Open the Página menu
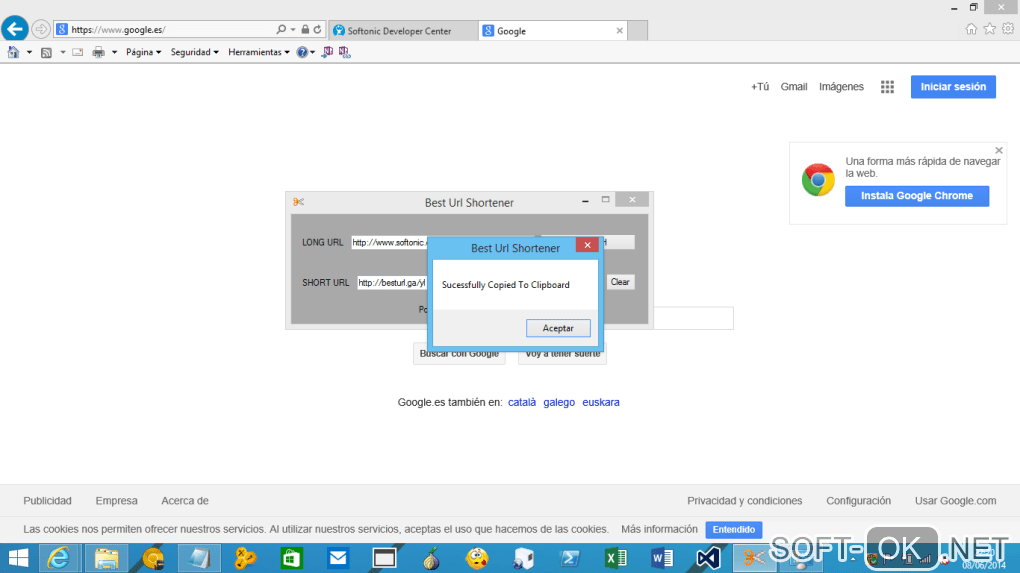This screenshot has width=1020, height=573. pyautogui.click(x=143, y=52)
